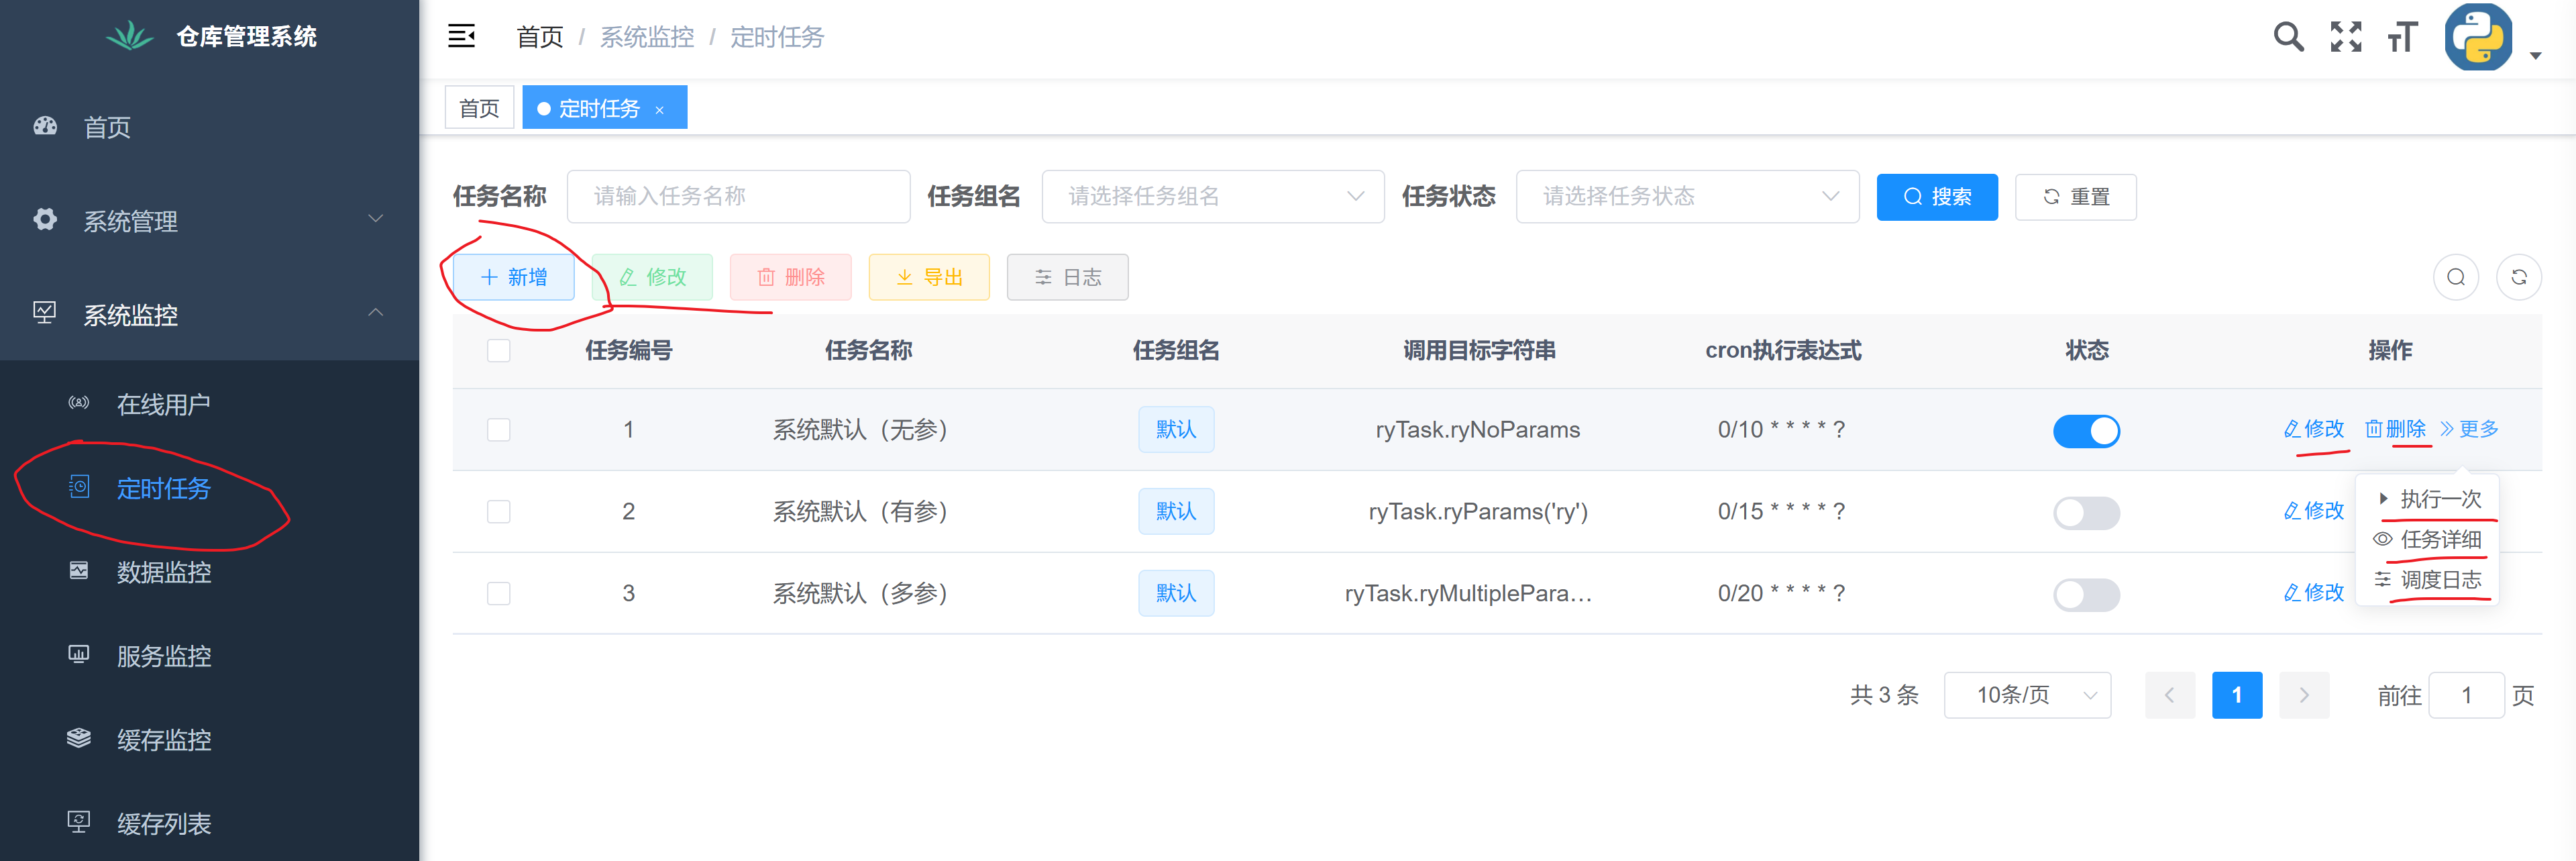Click the blue 搜索 button
The height and width of the screenshot is (861, 2576).
(1936, 196)
